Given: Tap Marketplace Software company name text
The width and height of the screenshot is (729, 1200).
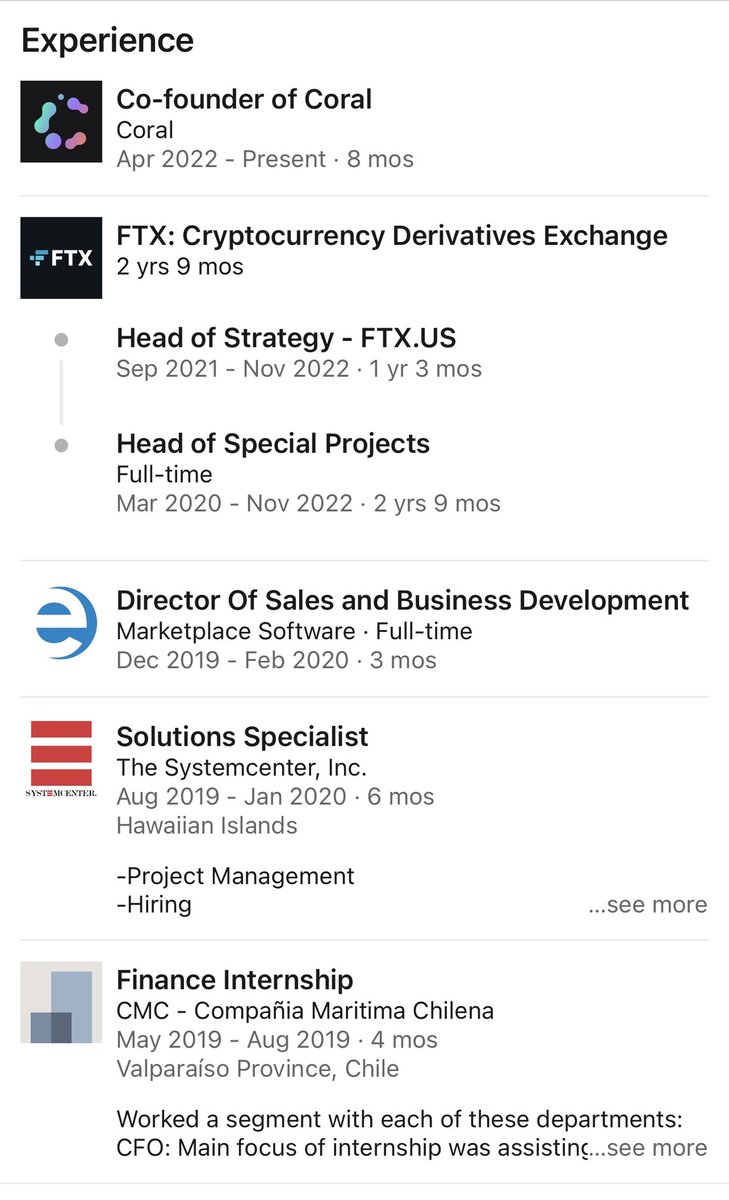Looking at the screenshot, I should point(235,631).
